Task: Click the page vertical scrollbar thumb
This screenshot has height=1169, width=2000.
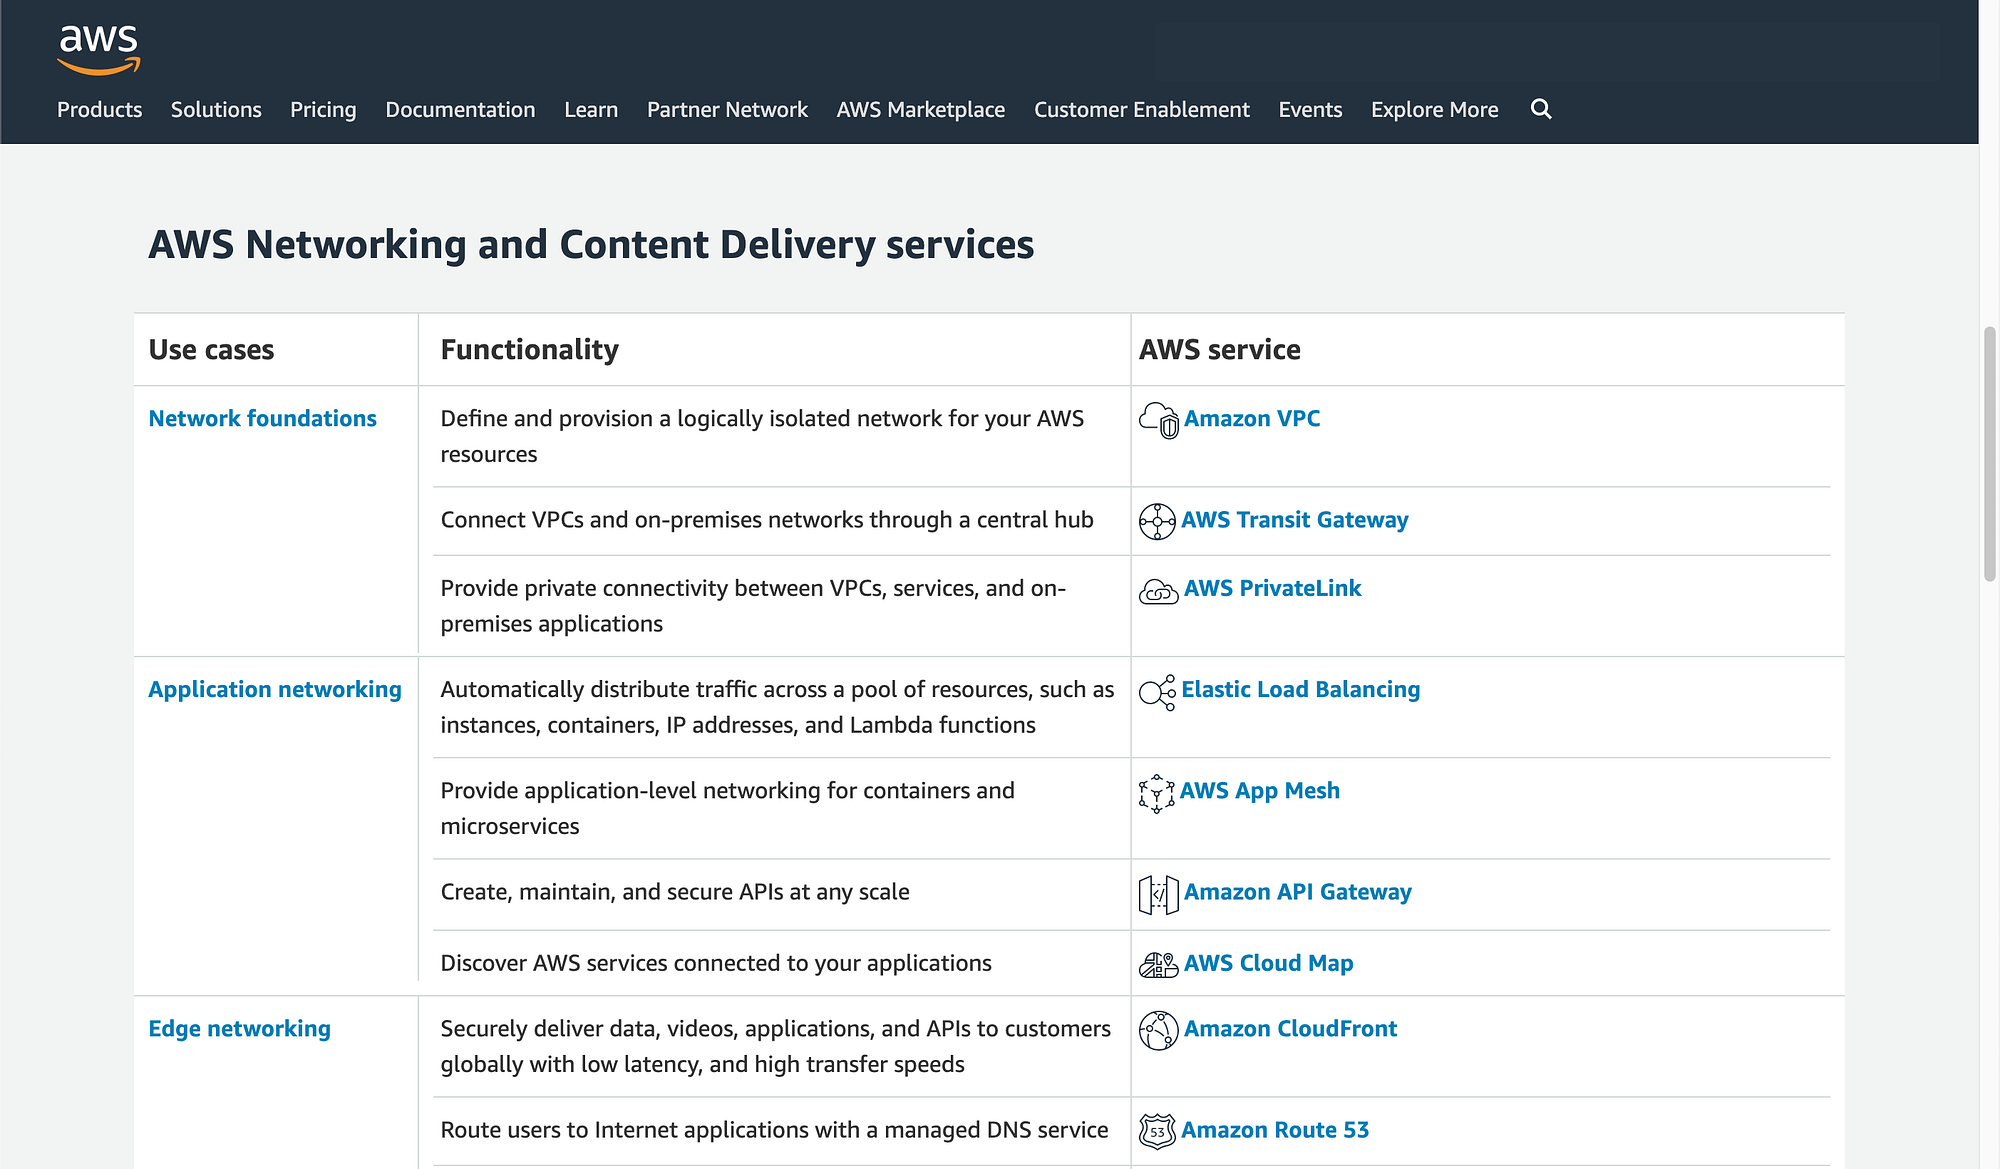Action: 1990,453
